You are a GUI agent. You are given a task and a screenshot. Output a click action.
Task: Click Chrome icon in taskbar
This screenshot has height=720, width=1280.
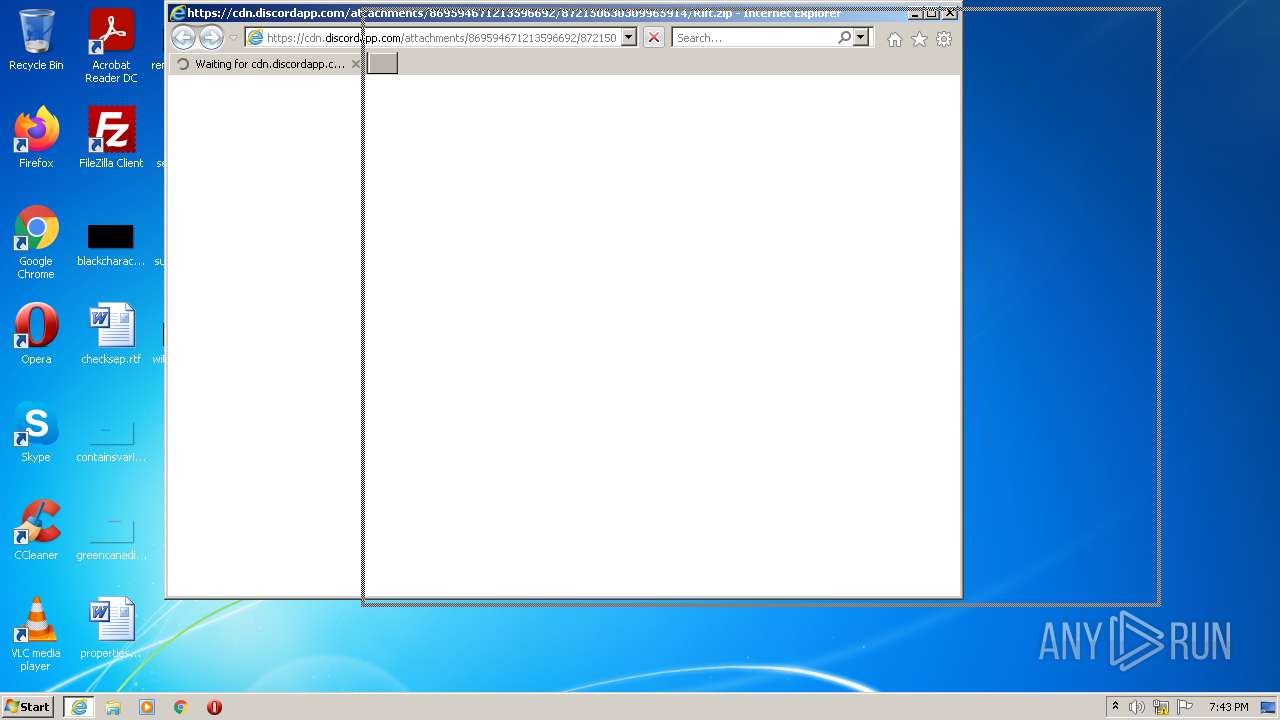point(181,707)
